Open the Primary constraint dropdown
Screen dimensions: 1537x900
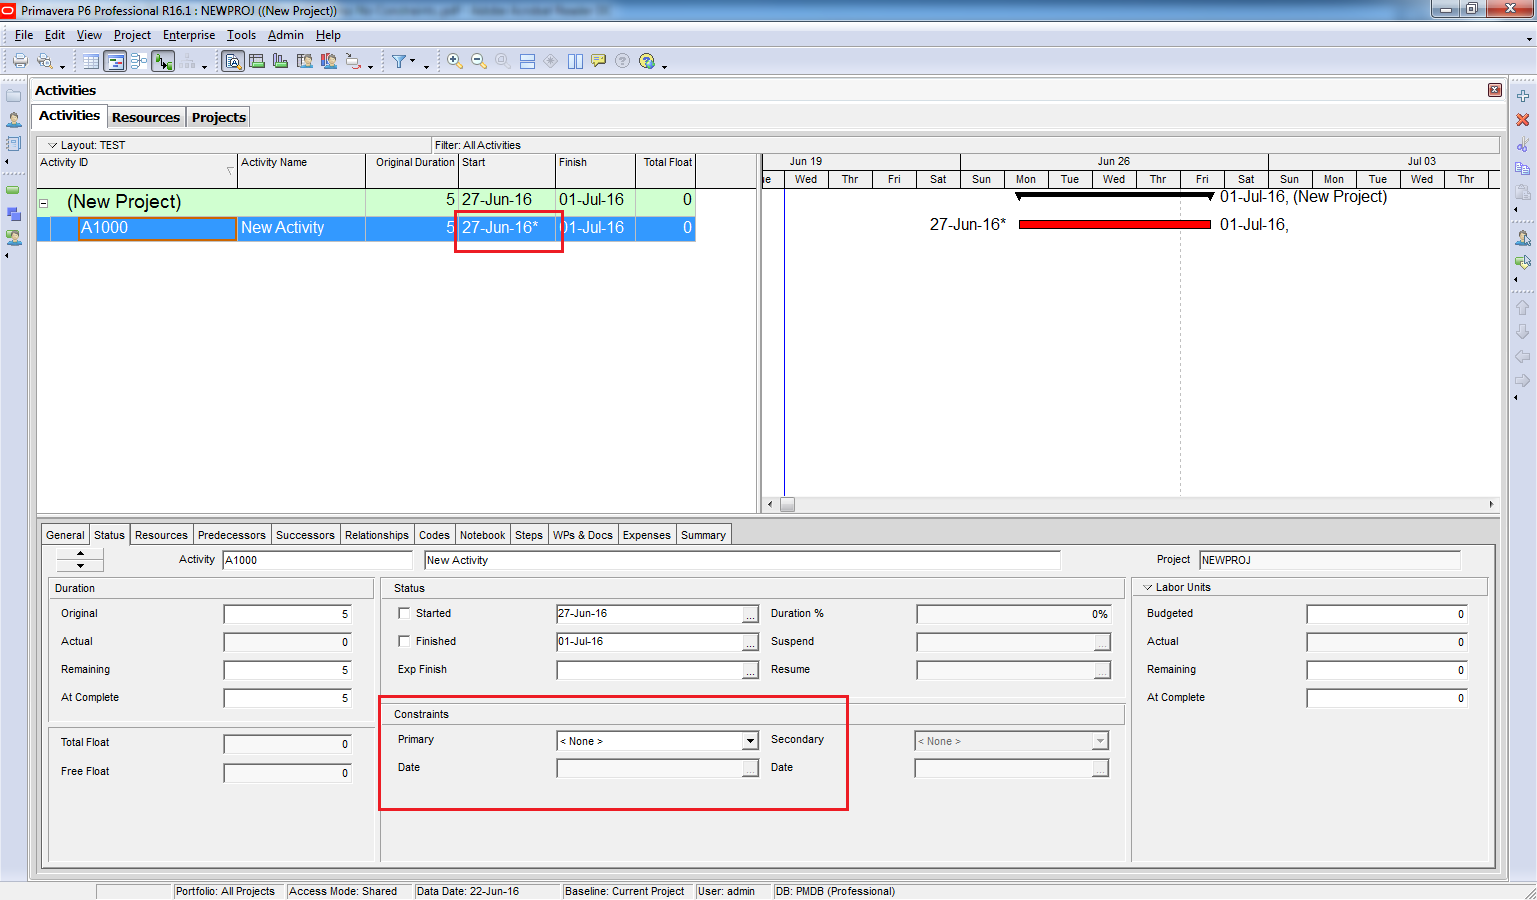(750, 741)
